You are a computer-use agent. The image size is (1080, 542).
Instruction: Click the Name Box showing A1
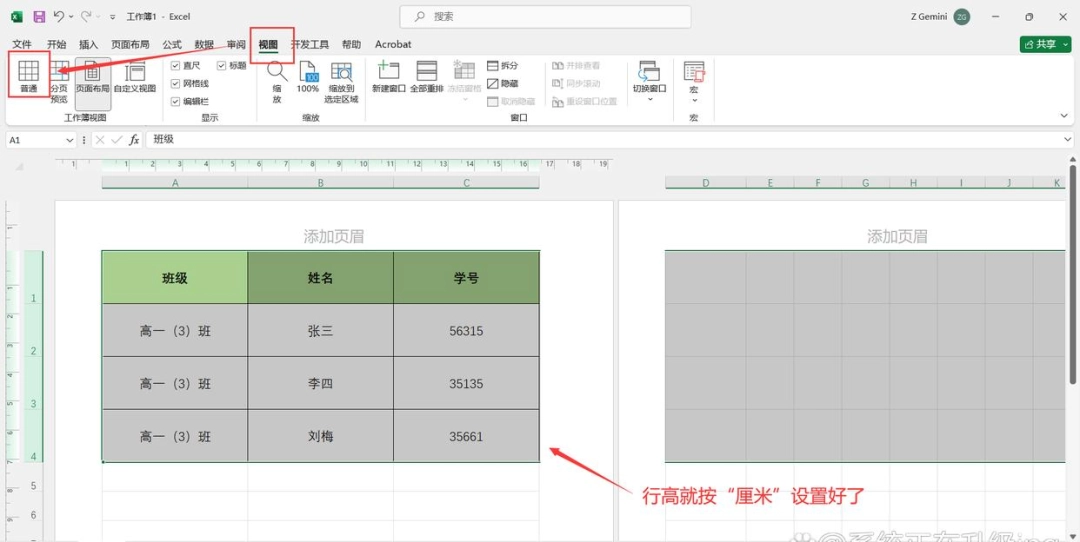(x=35, y=140)
